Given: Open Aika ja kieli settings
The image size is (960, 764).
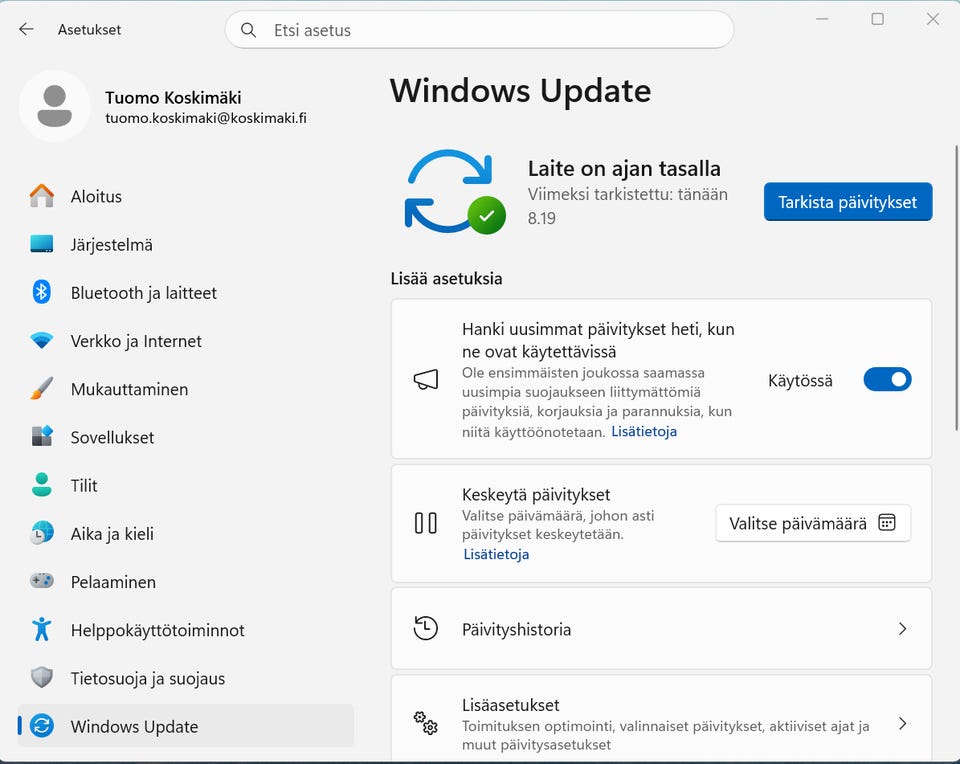Looking at the screenshot, I should click(186, 533).
